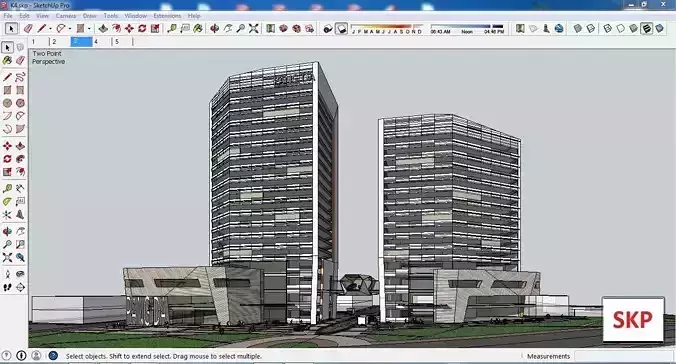Select the Dimension tool
The width and height of the screenshot is (676, 364).
20,188
